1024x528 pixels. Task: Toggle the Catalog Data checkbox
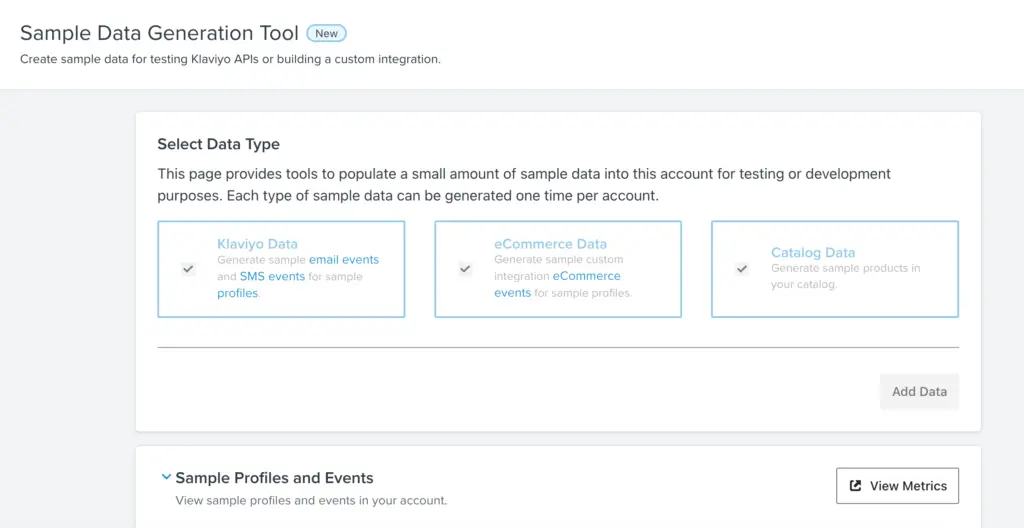tap(742, 269)
